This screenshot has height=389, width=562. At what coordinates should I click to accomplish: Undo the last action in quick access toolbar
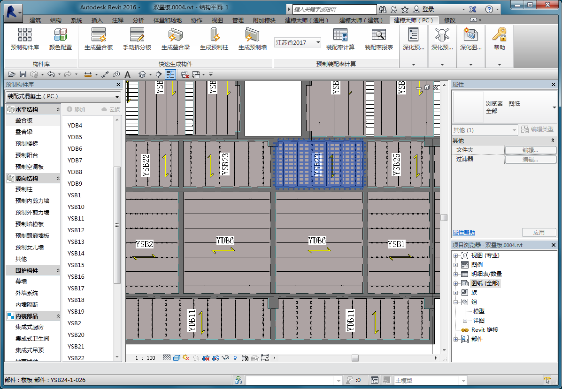(51, 75)
